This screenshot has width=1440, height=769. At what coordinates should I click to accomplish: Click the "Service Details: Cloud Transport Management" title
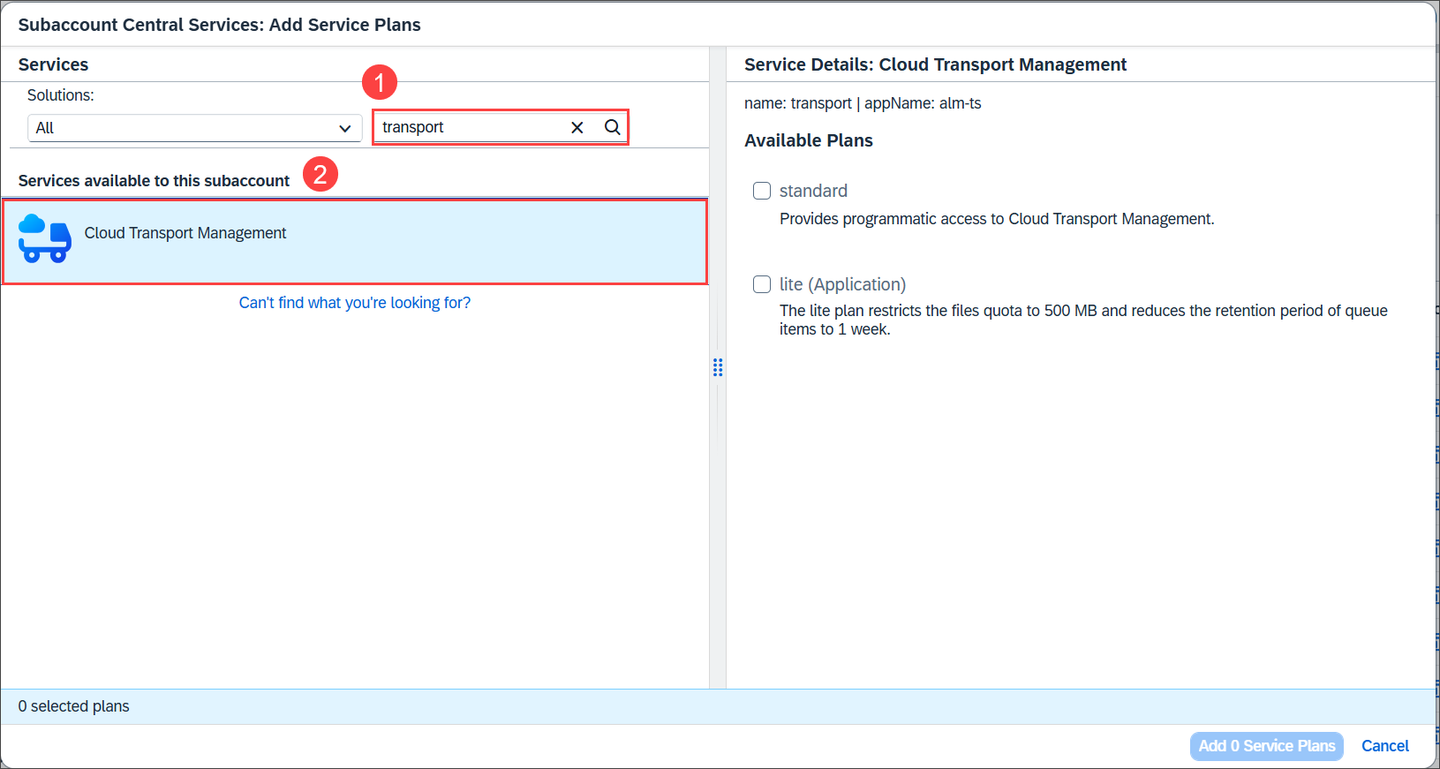pos(936,65)
